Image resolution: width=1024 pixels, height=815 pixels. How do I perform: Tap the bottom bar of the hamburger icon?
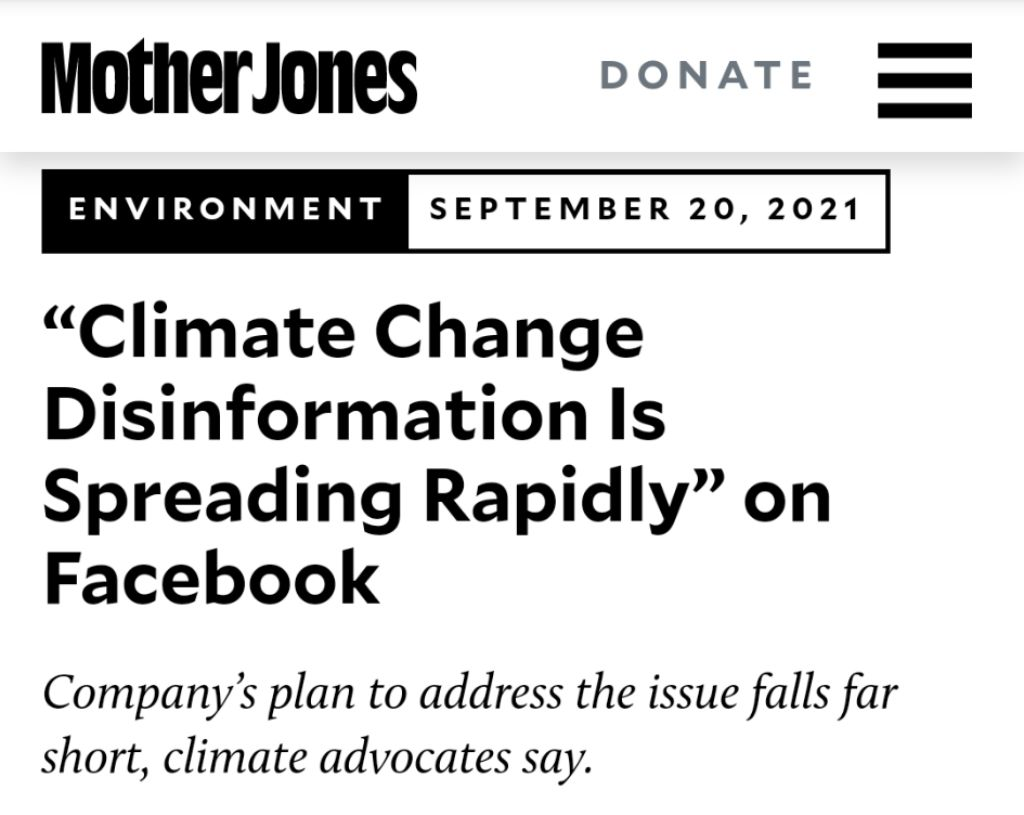[924, 109]
